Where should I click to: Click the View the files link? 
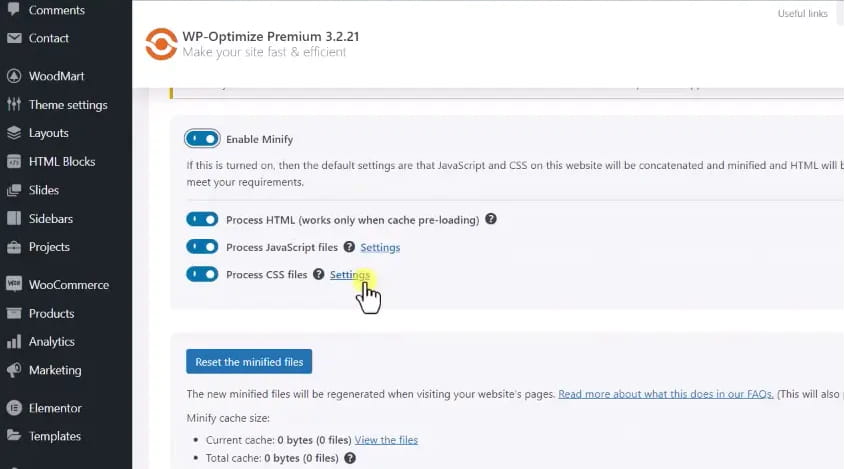(386, 440)
